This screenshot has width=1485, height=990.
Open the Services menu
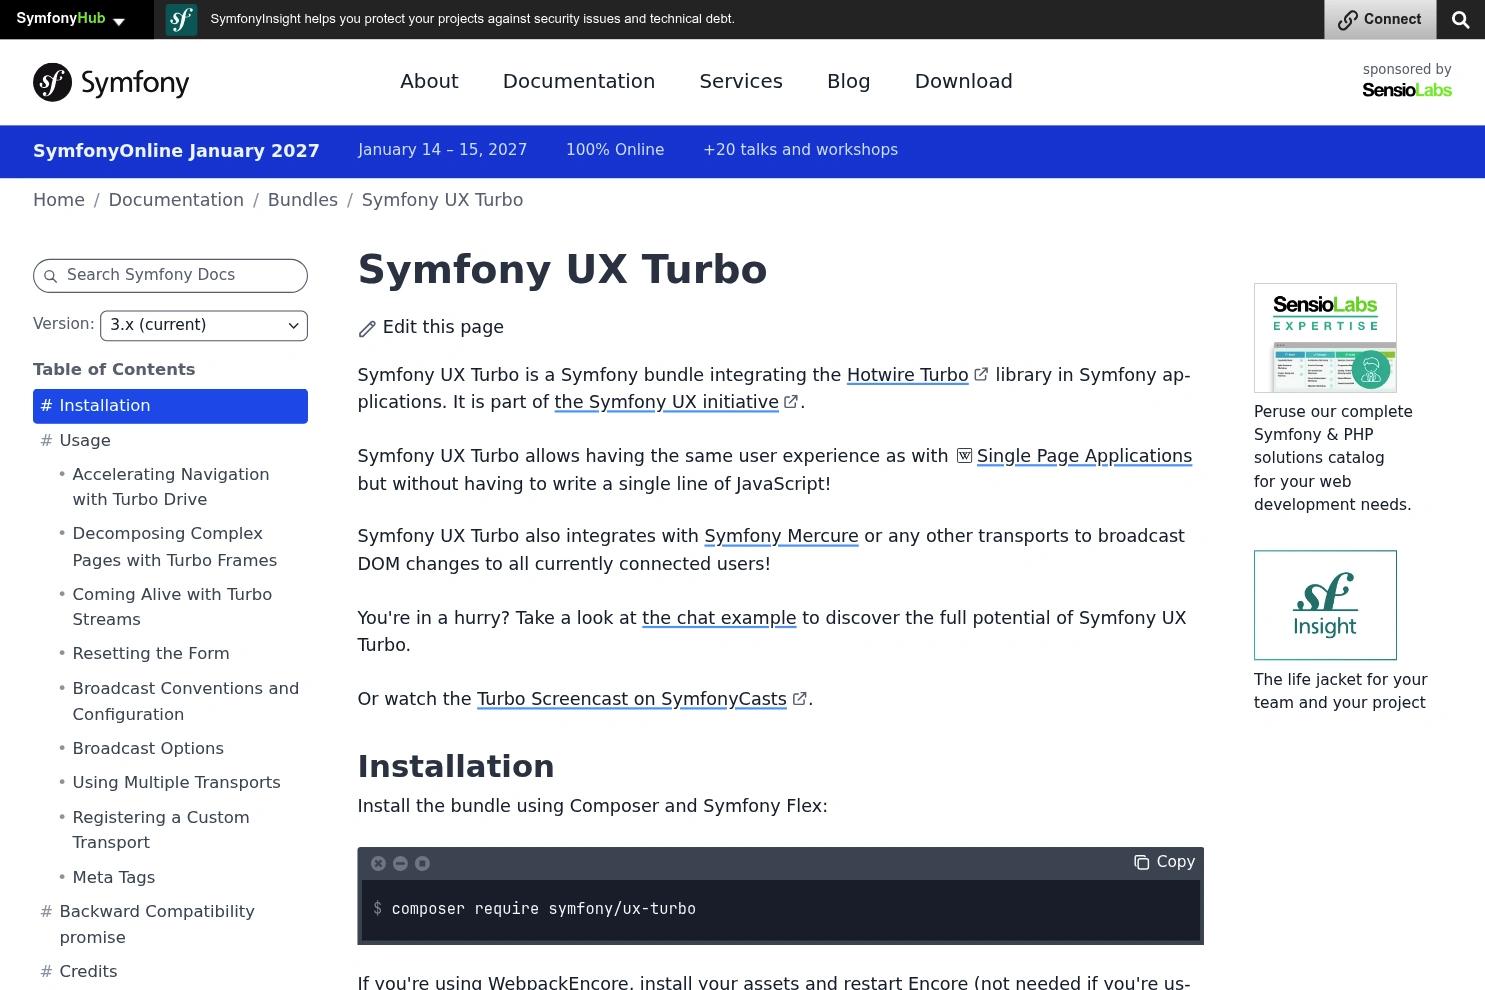[x=741, y=81]
